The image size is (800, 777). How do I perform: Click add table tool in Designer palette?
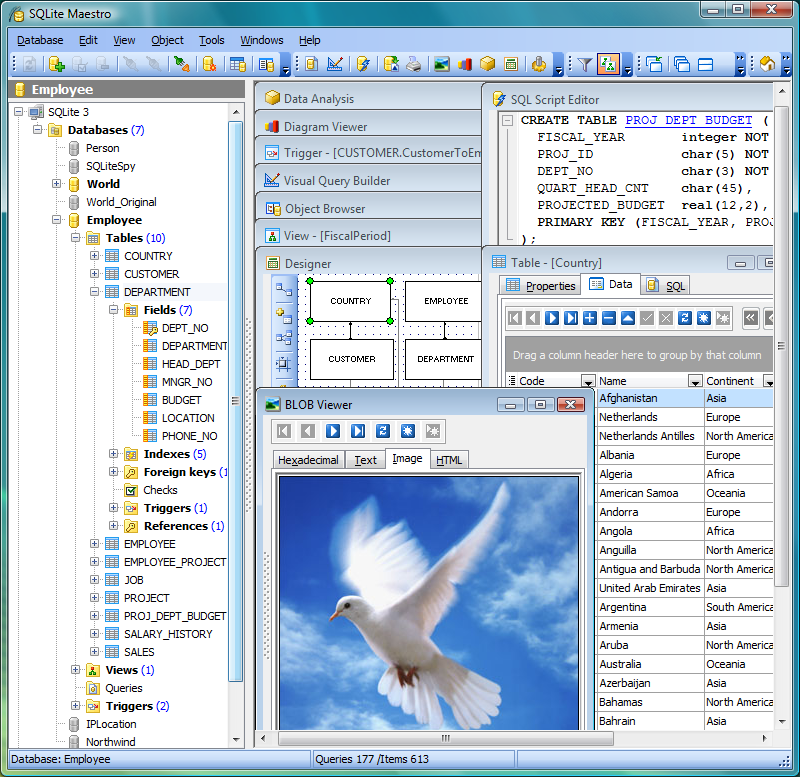tap(284, 316)
